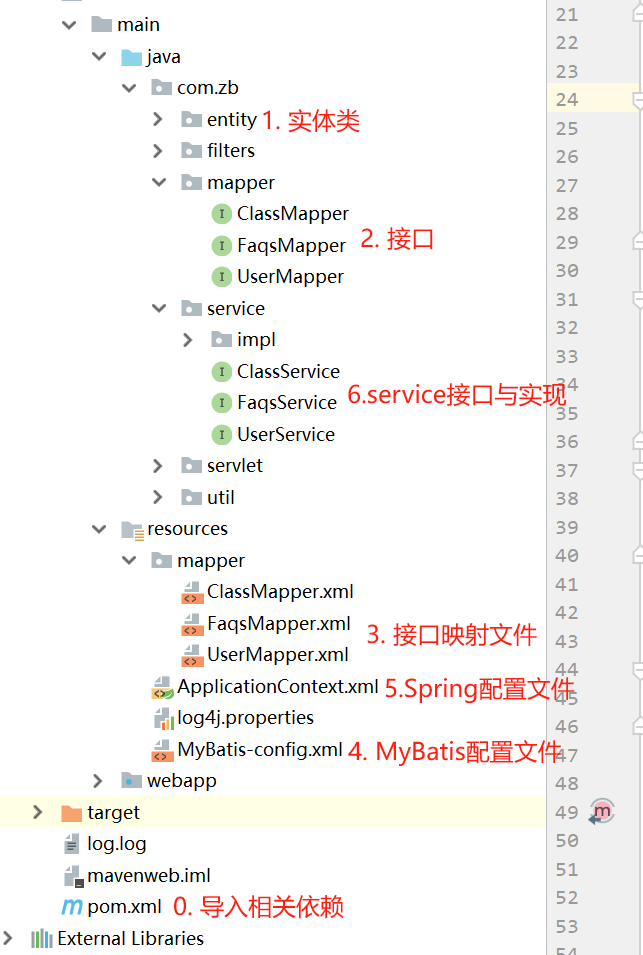Select the log4j.properties file
This screenshot has width=643, height=955.
(245, 717)
